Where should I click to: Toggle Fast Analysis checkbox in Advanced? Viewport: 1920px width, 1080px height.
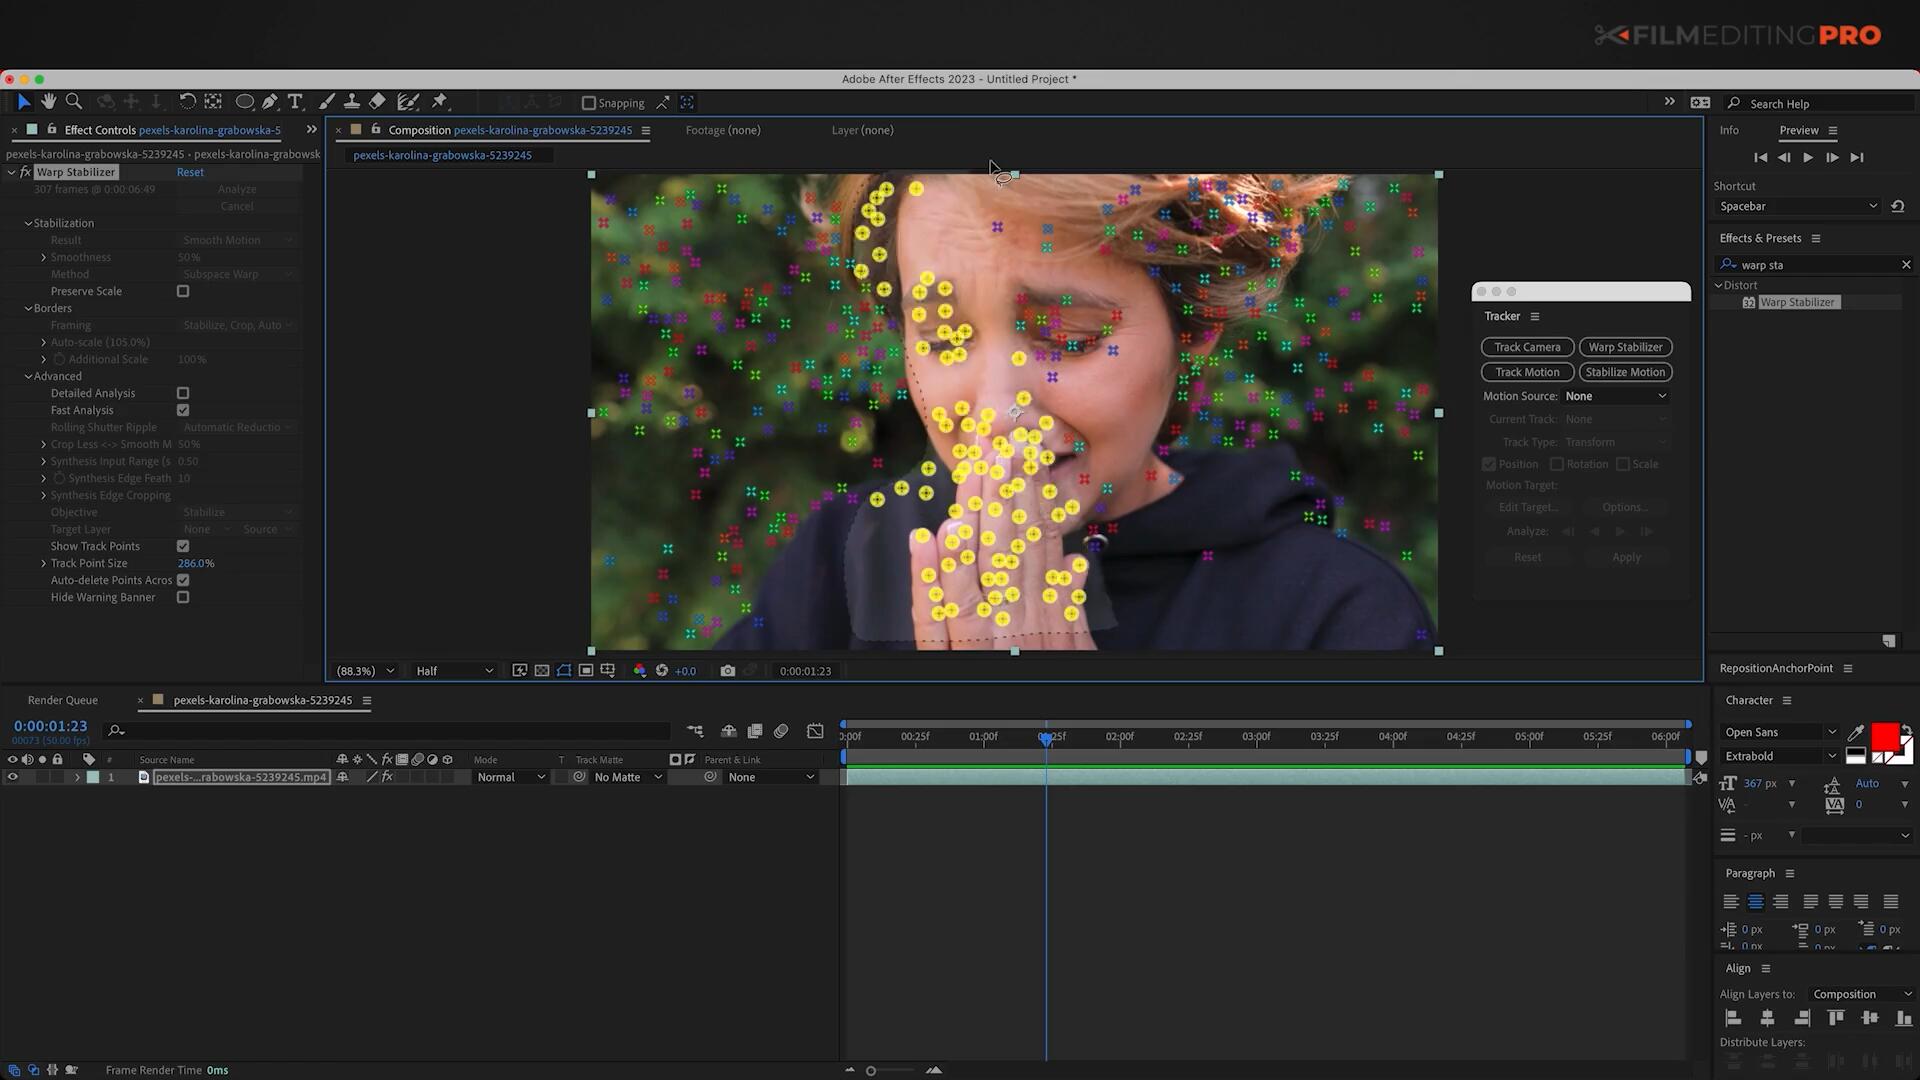click(183, 410)
